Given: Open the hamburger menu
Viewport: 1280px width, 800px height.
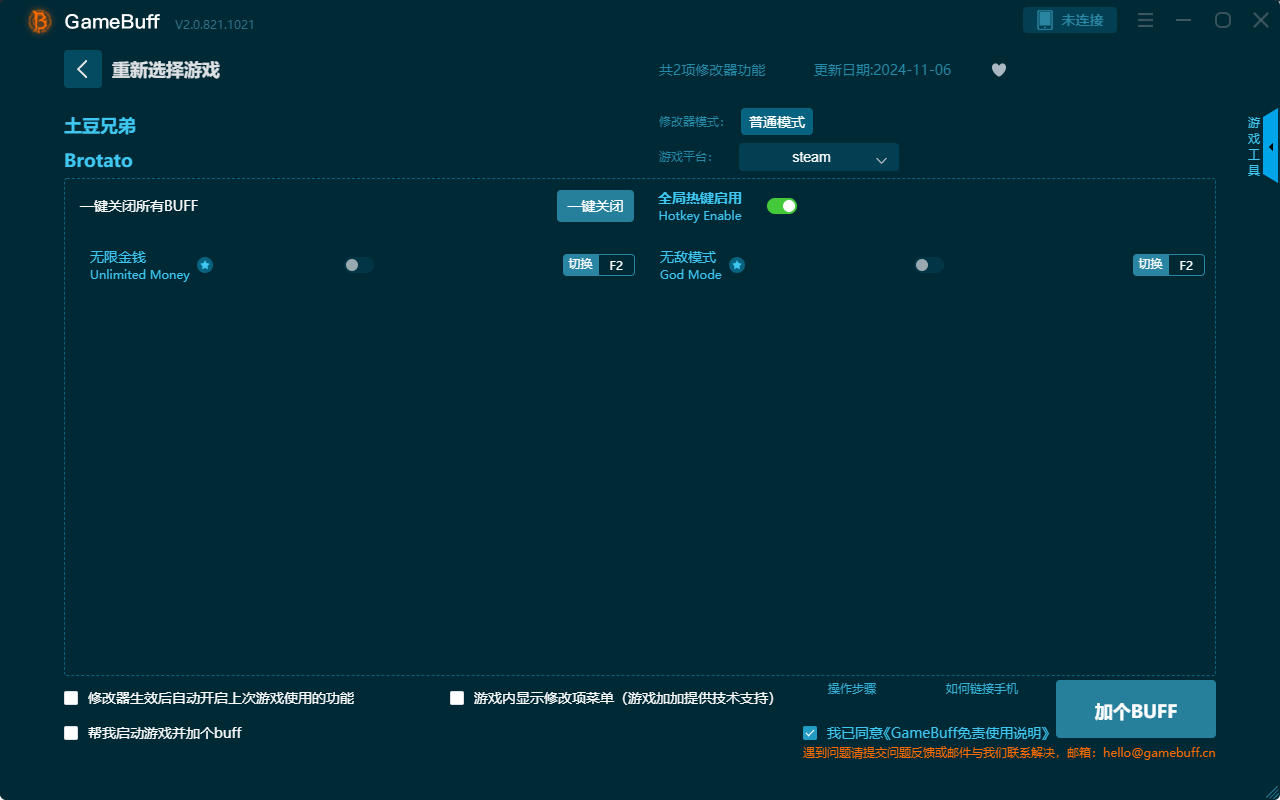Looking at the screenshot, I should (1145, 20).
